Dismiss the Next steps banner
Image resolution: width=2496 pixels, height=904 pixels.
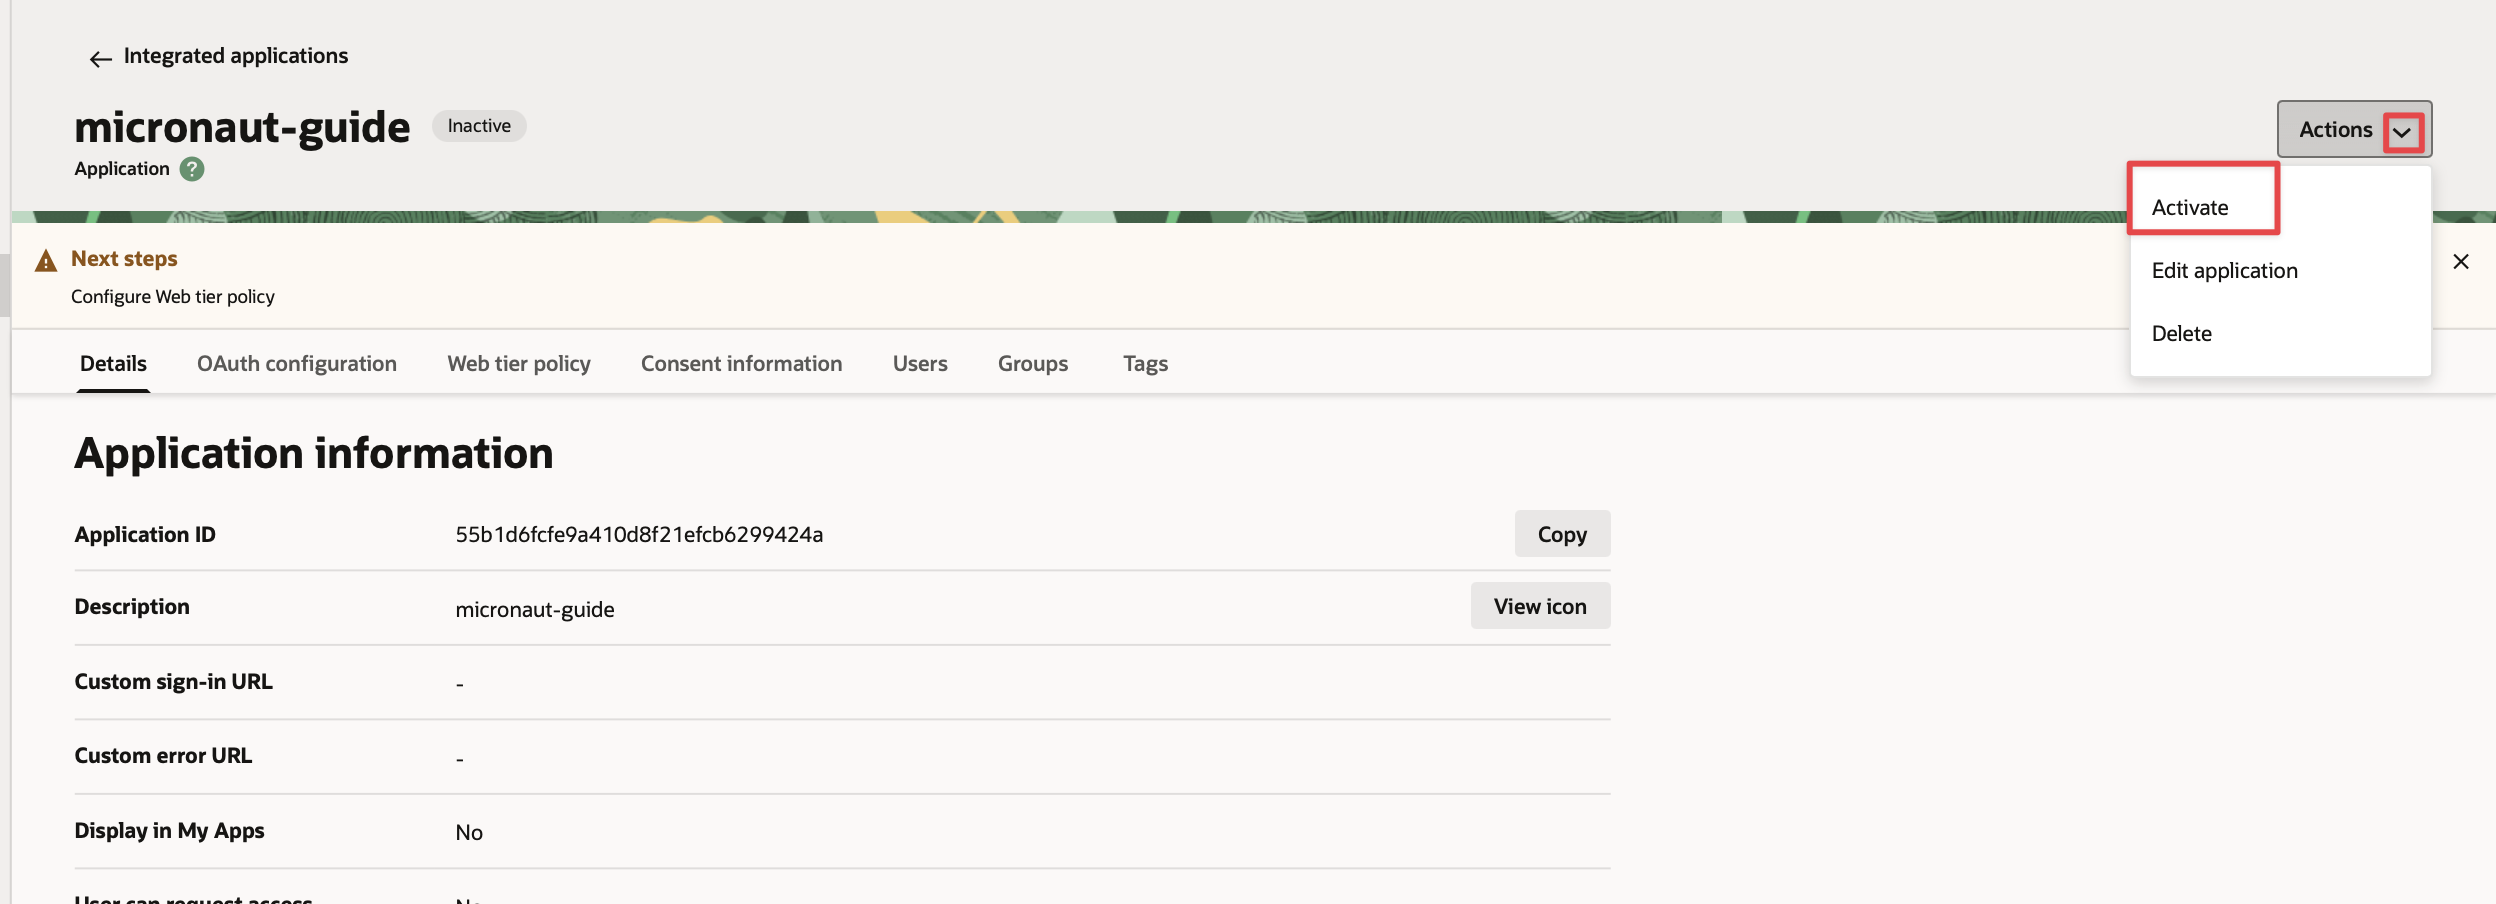pyautogui.click(x=2461, y=262)
